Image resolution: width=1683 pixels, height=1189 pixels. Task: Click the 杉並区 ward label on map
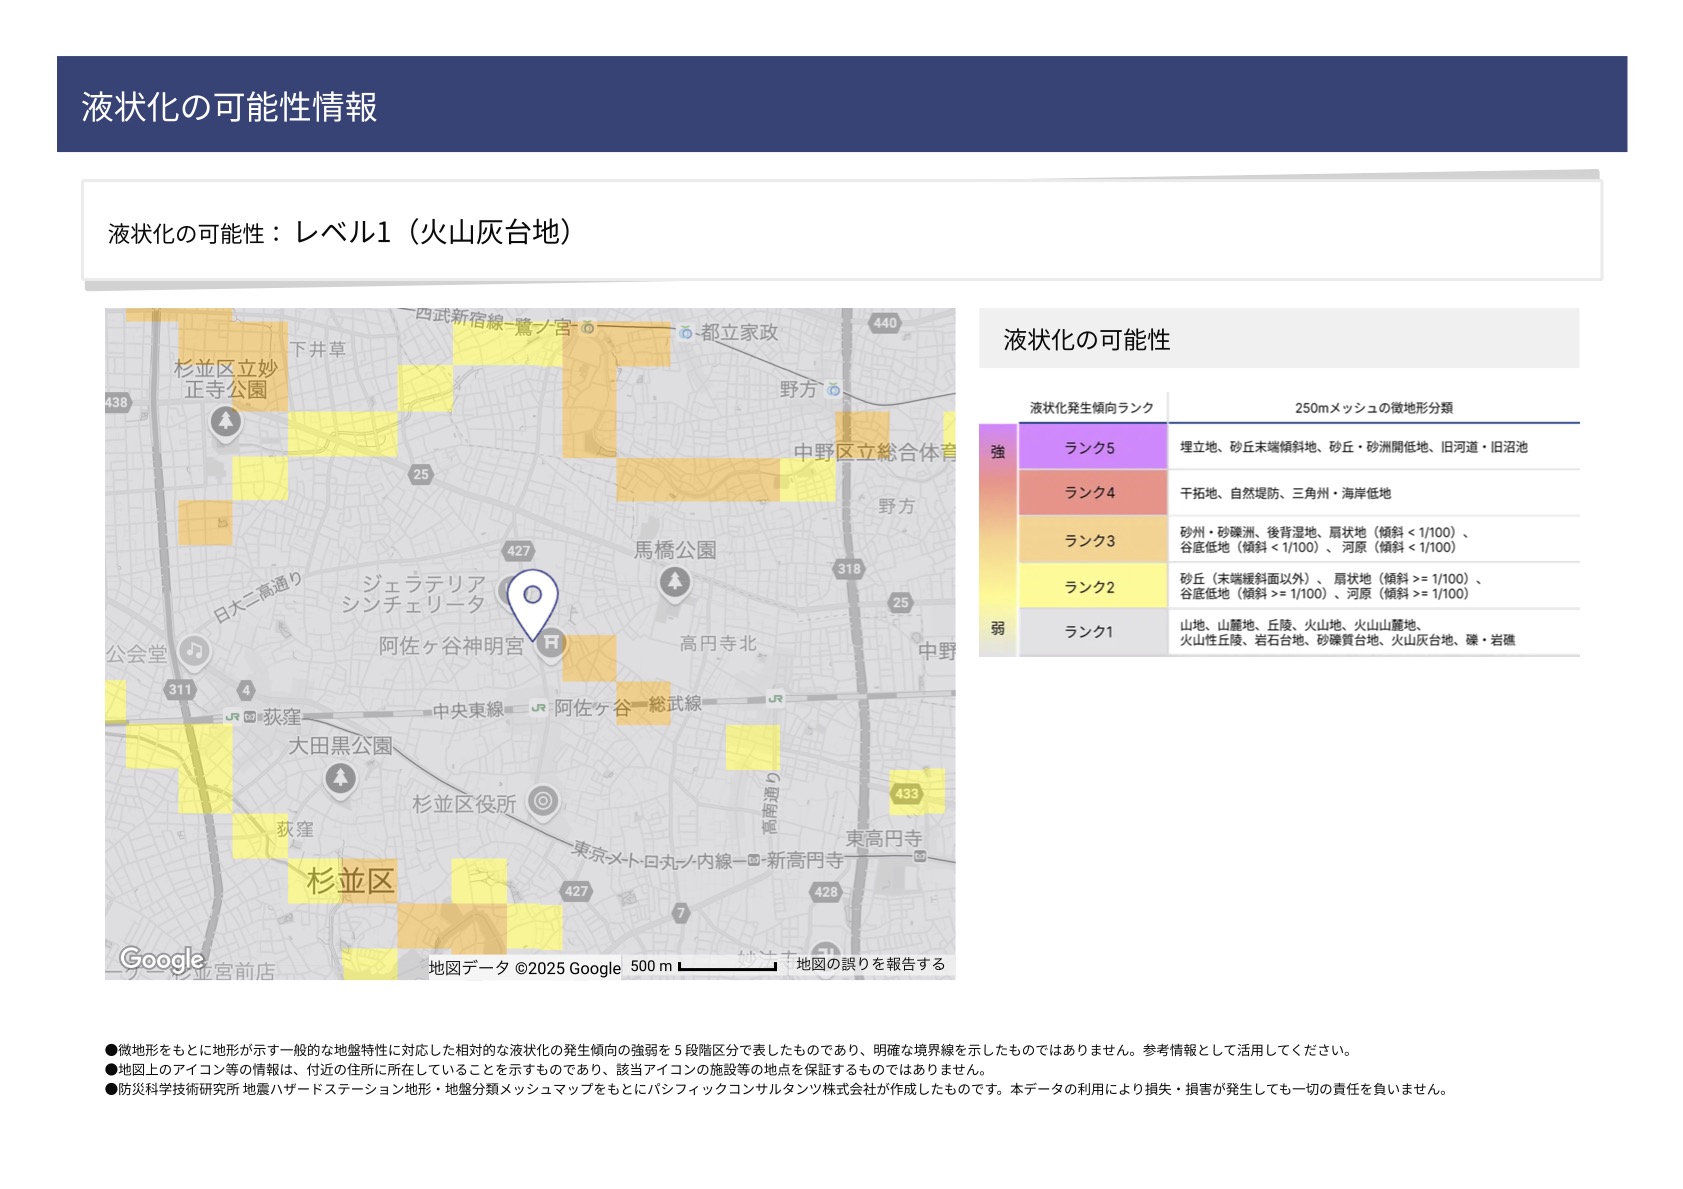click(351, 881)
